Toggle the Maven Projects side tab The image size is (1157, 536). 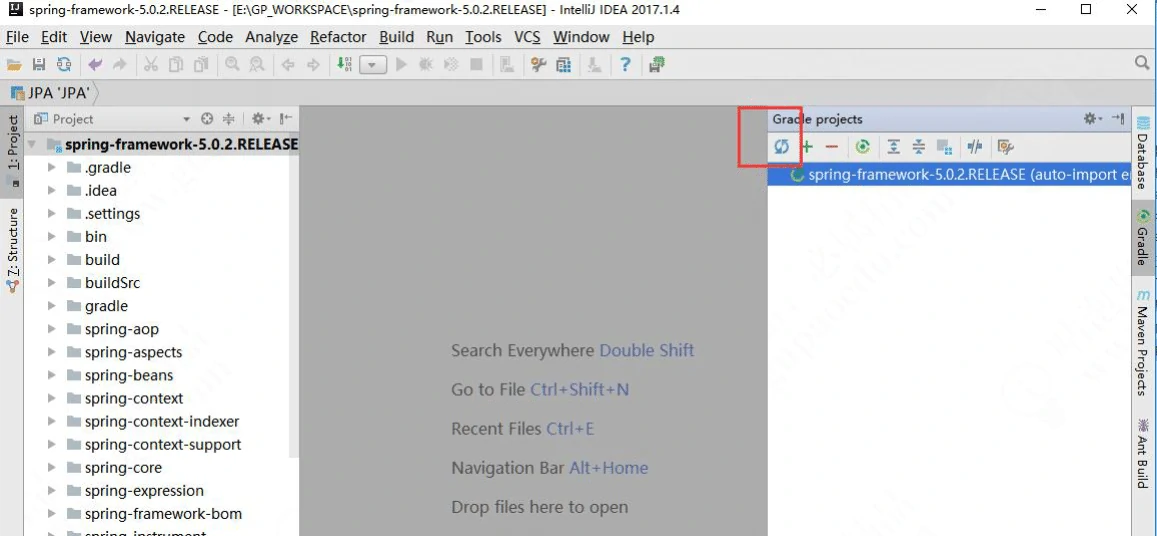(1143, 342)
